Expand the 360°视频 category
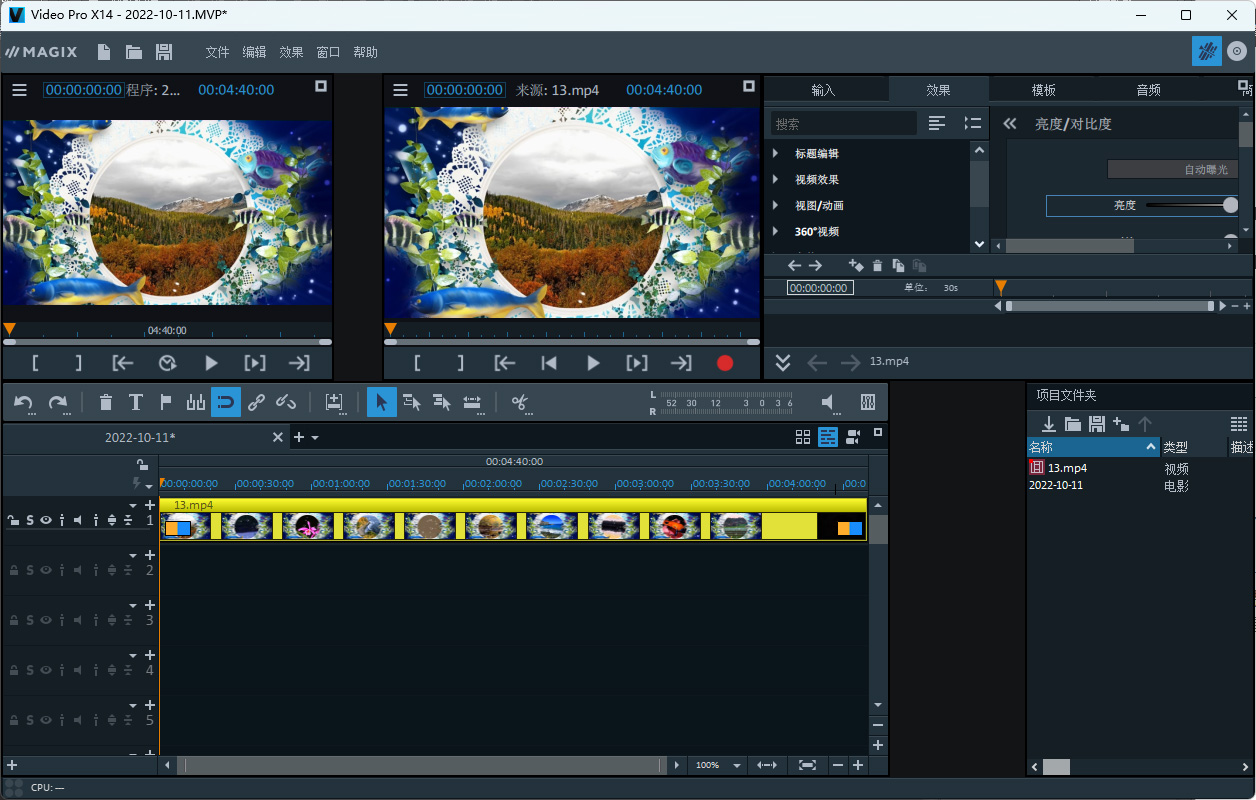This screenshot has width=1256, height=800. click(x=775, y=231)
